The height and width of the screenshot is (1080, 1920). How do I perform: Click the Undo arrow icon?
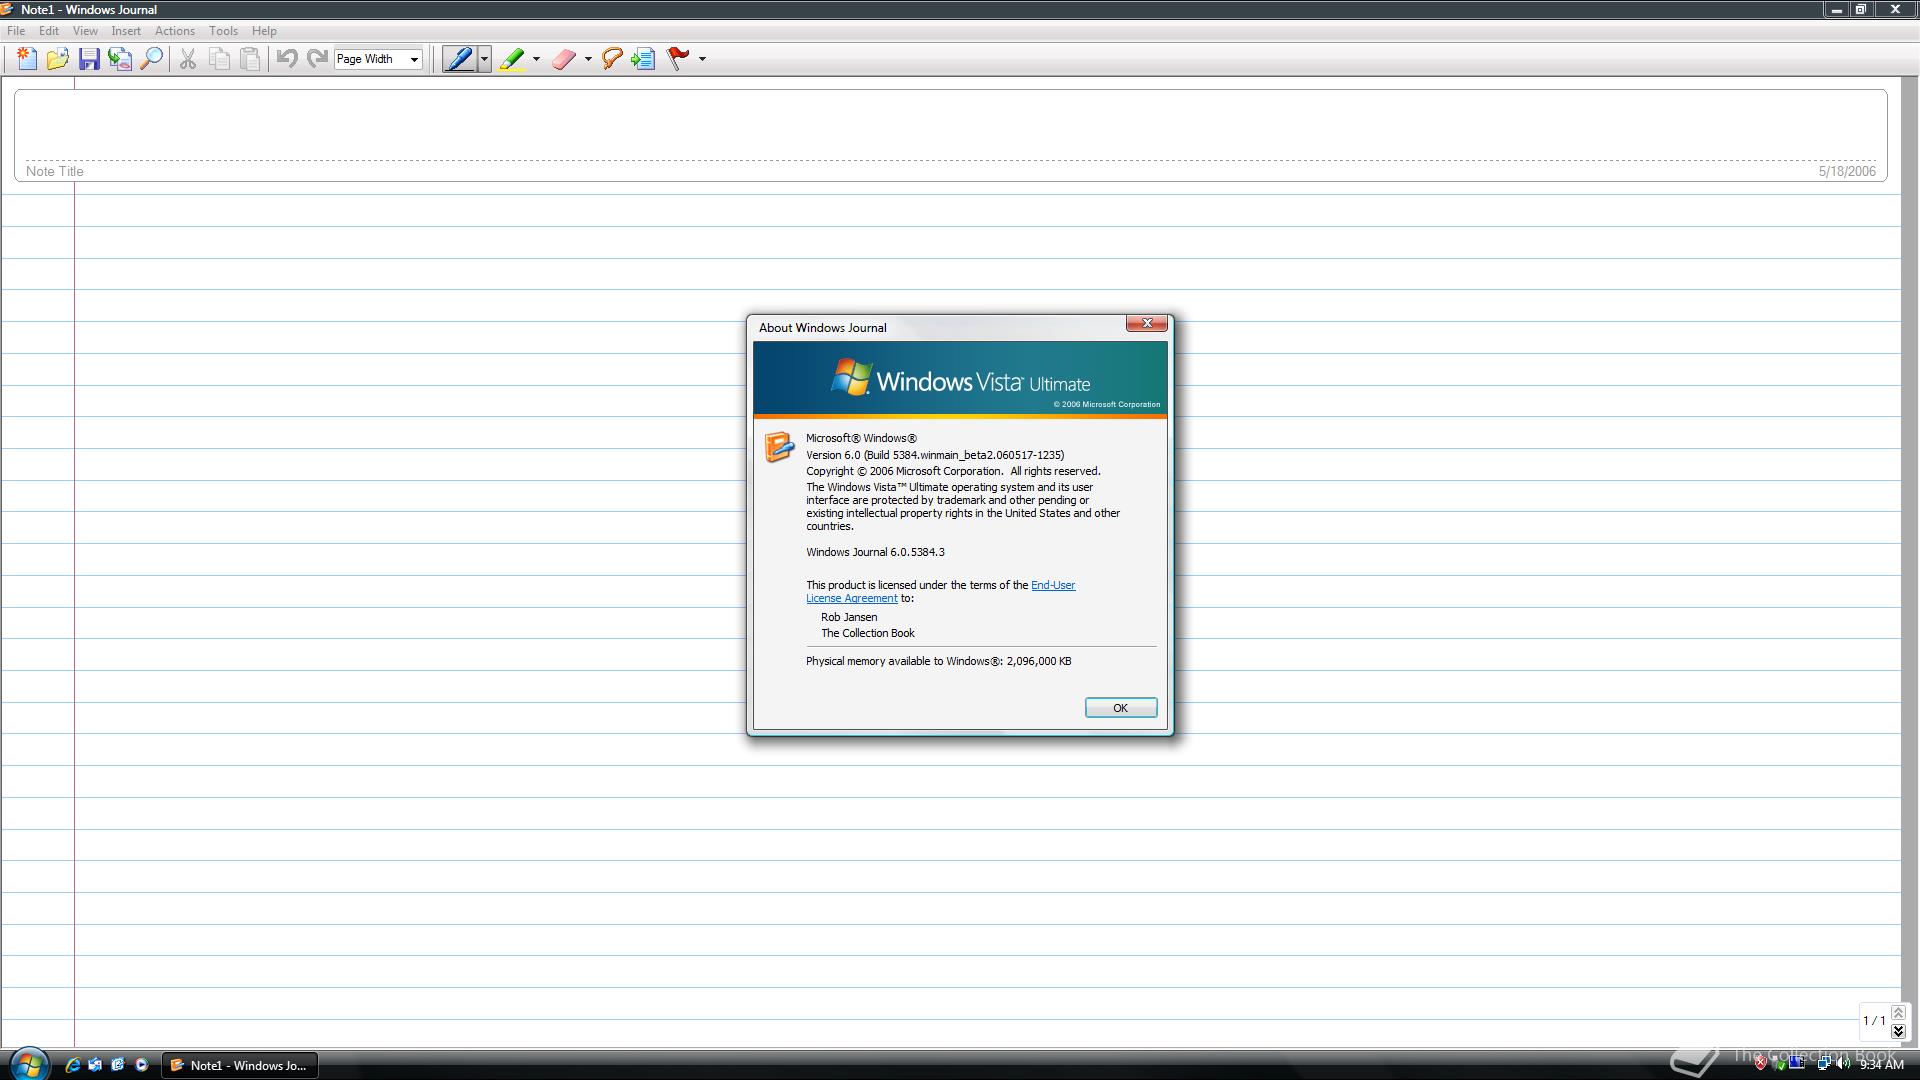pos(287,59)
